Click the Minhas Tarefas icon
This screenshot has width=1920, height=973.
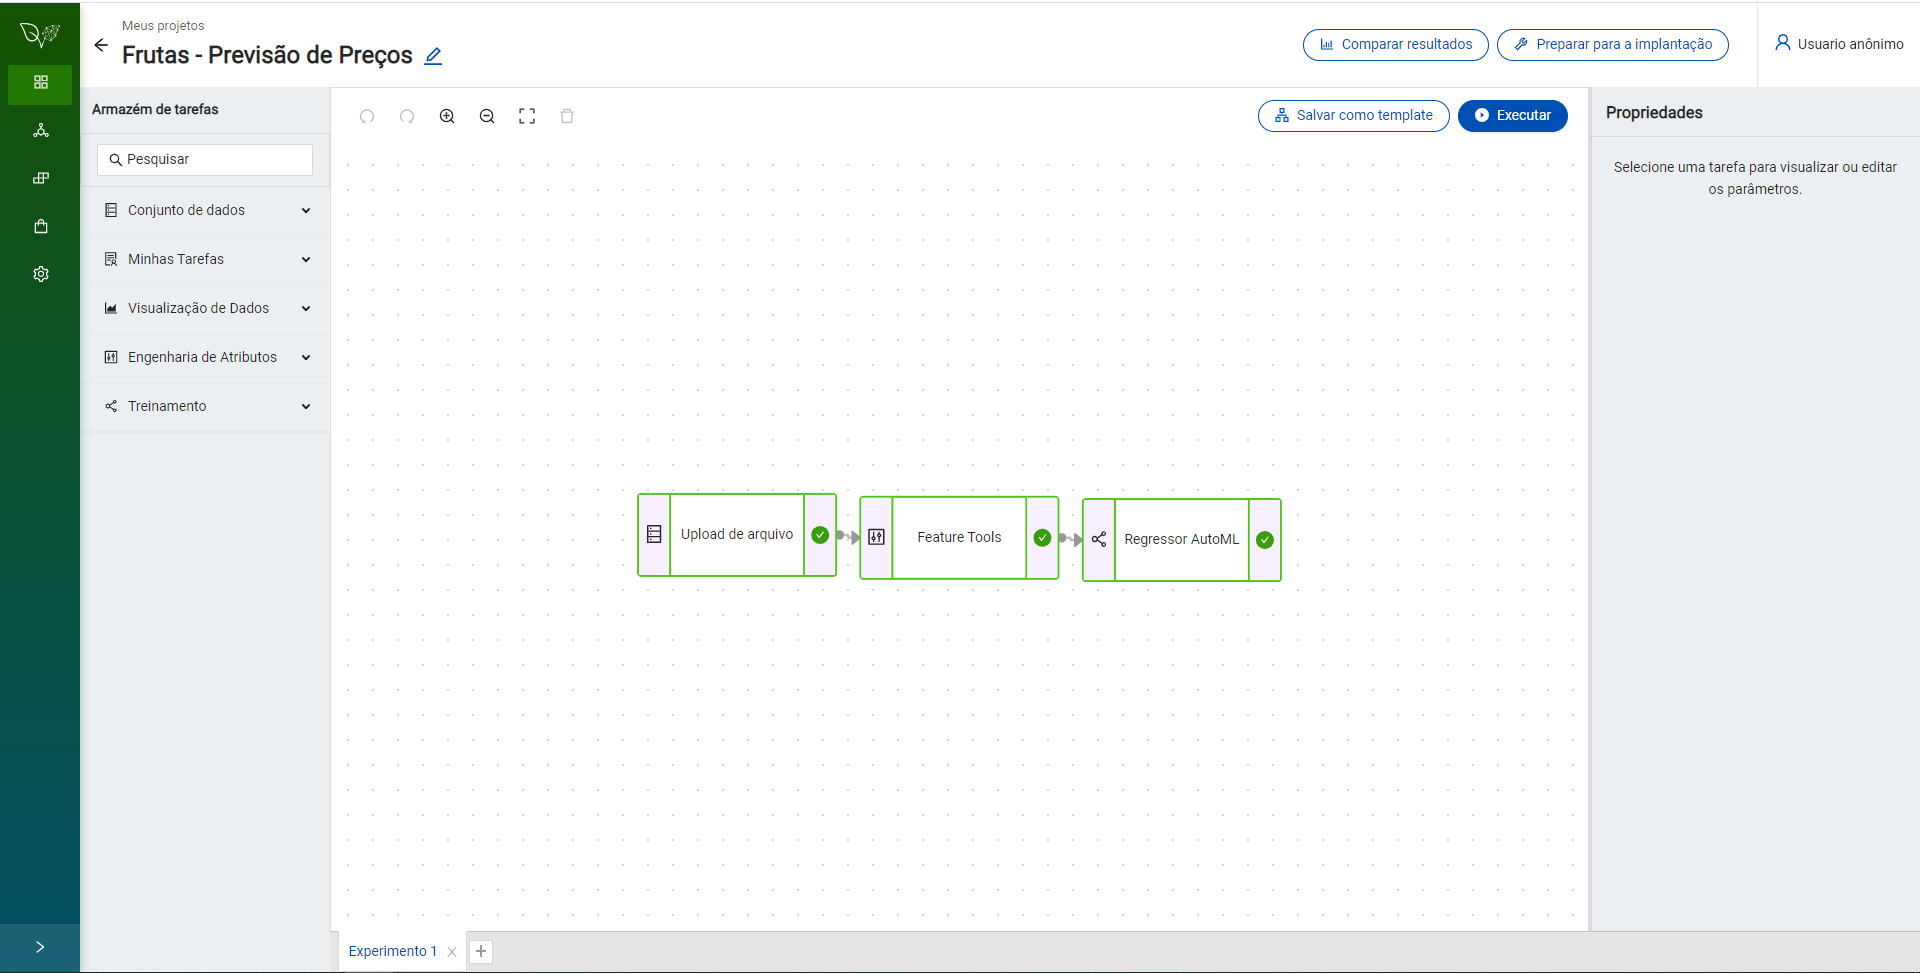point(111,260)
